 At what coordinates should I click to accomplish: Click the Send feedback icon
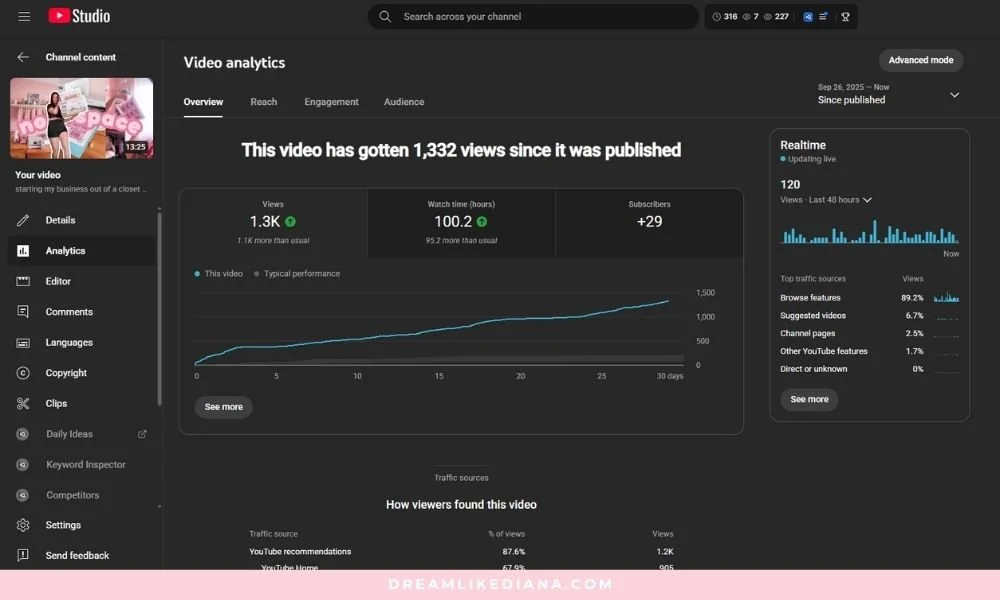(x=23, y=555)
